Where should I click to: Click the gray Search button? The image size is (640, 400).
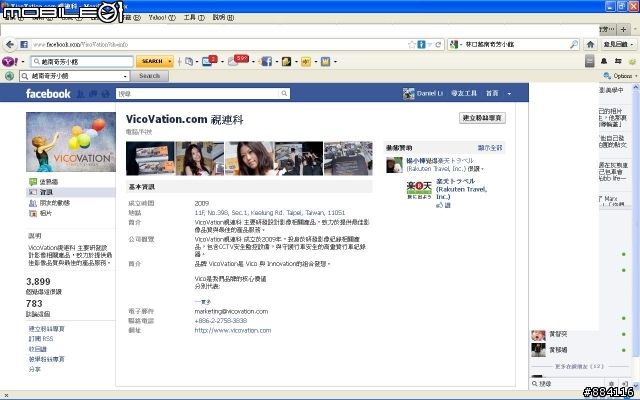tap(149, 76)
